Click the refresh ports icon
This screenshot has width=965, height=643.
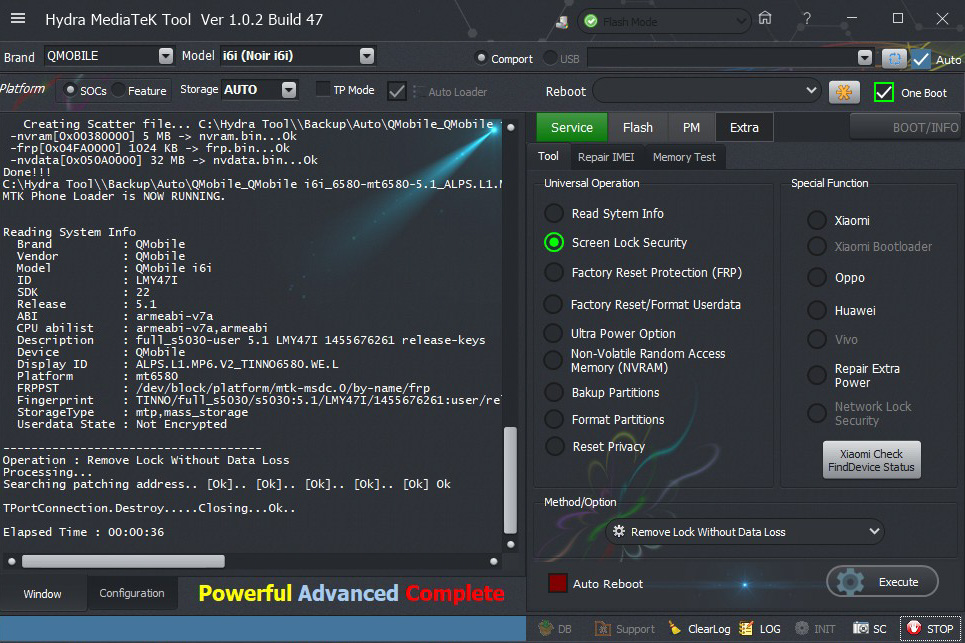[893, 59]
